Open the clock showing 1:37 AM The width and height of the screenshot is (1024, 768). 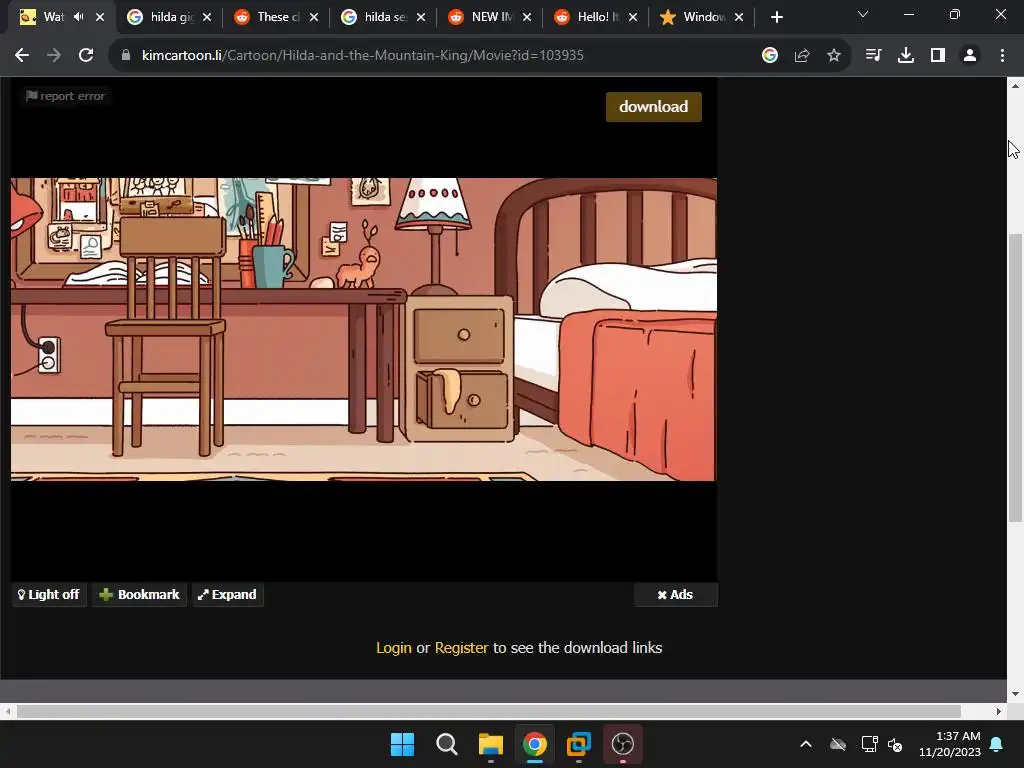[x=950, y=744]
